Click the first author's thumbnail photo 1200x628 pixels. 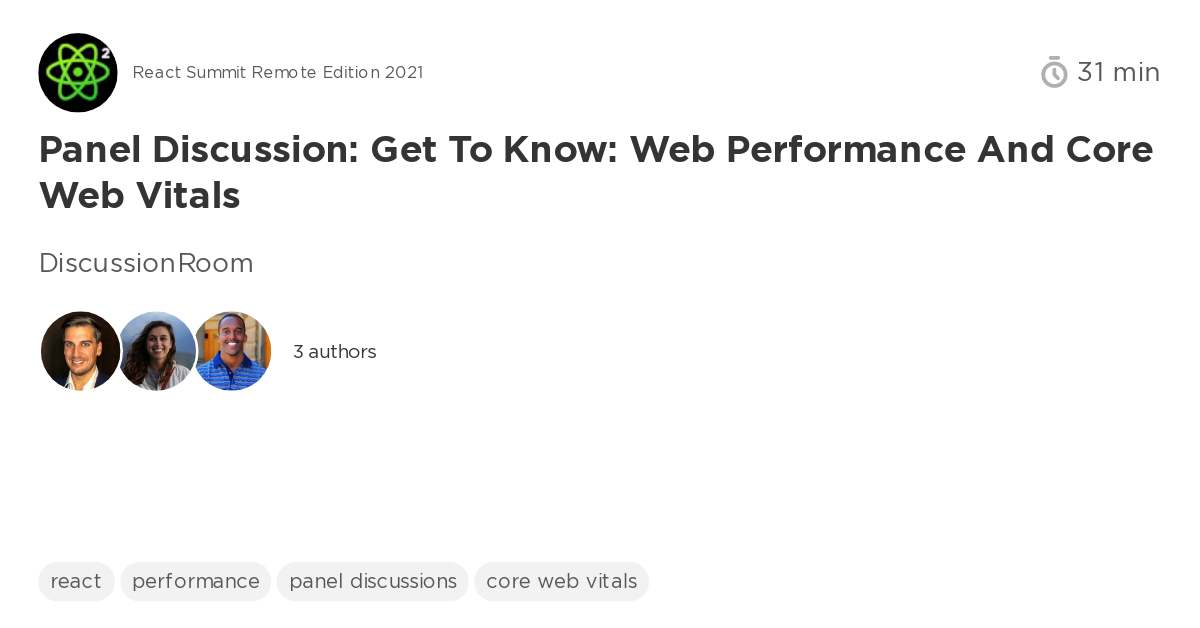(80, 351)
